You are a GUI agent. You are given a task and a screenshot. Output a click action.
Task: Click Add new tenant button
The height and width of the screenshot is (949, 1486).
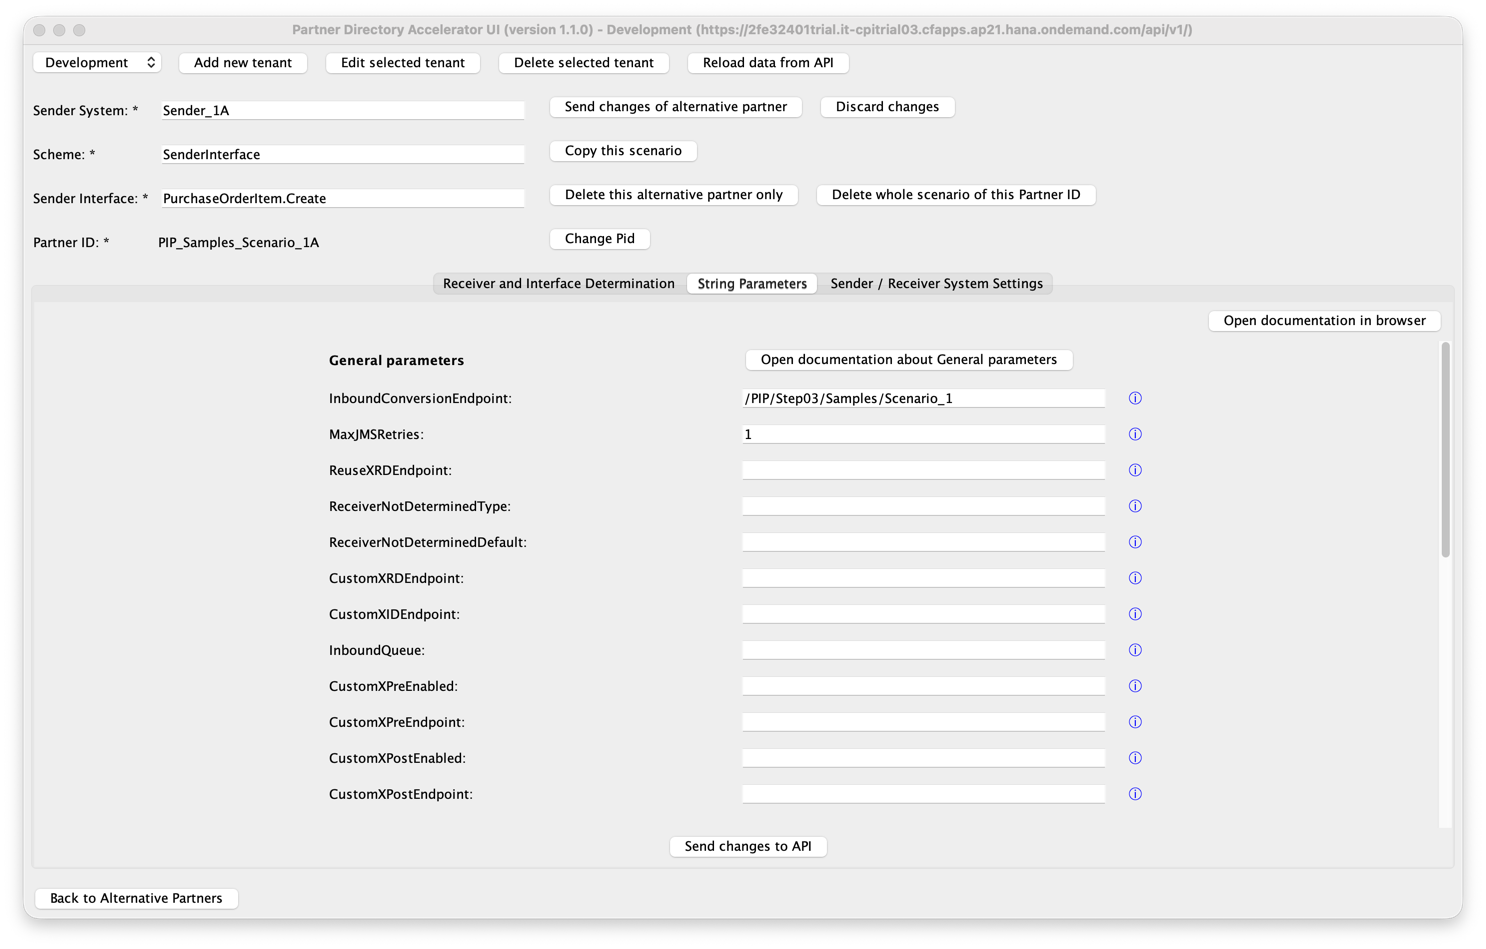tap(243, 62)
